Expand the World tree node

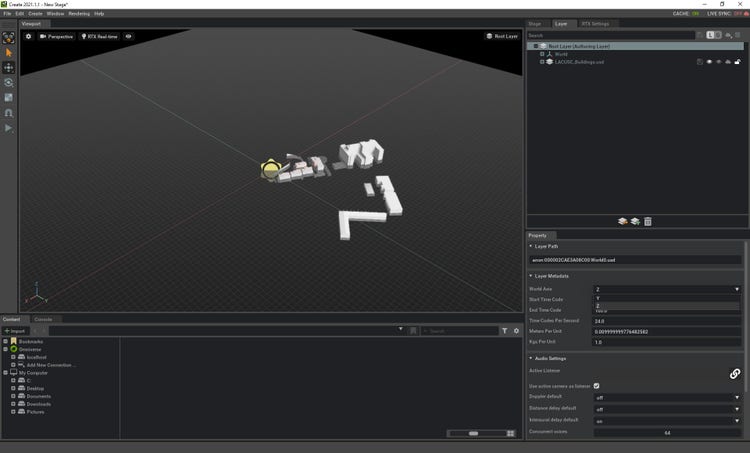(x=542, y=54)
